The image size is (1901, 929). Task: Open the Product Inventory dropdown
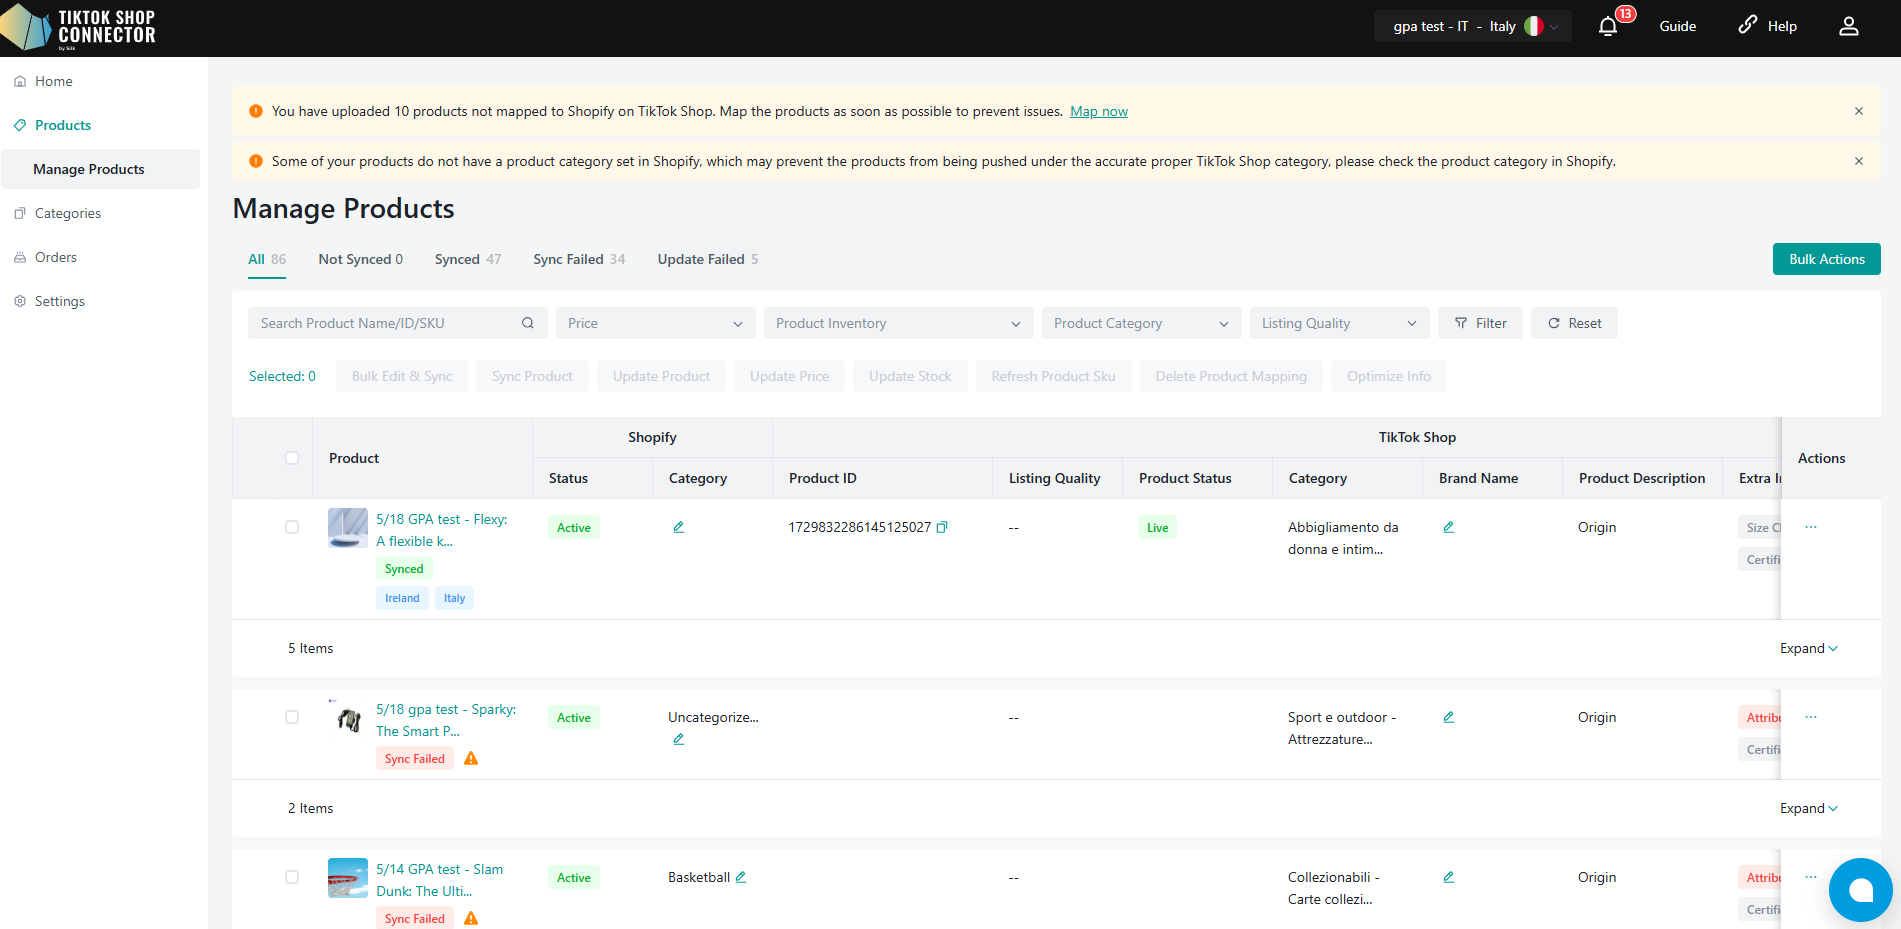[898, 323]
